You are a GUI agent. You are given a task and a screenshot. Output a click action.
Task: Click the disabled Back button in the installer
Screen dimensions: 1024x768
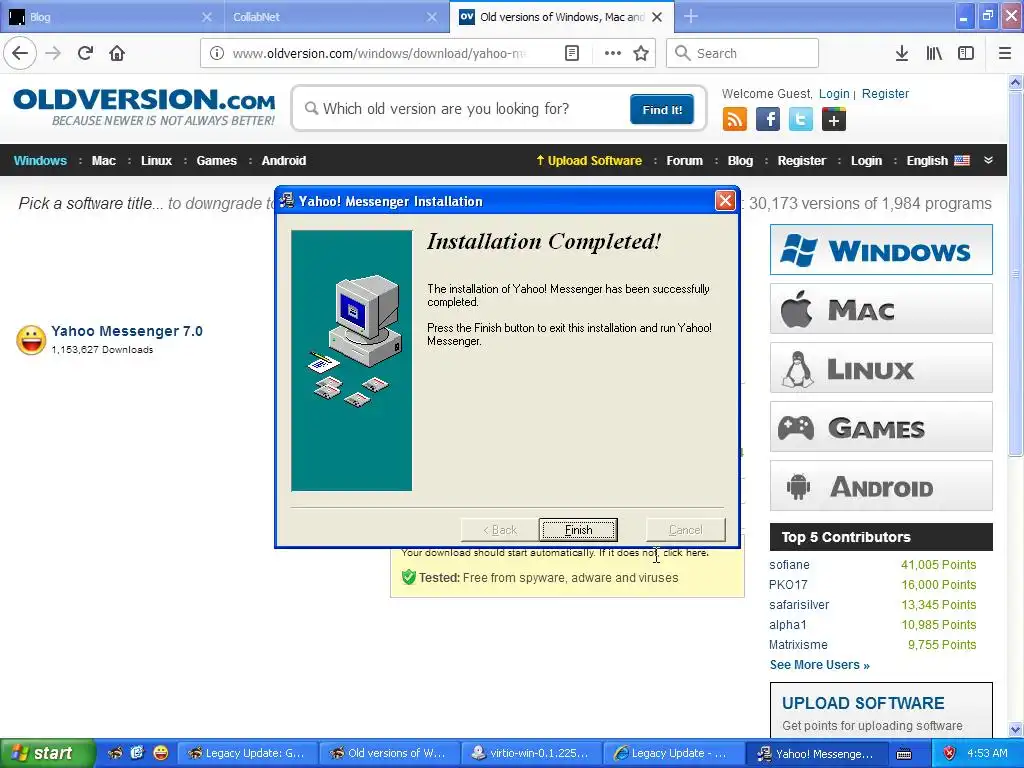coord(500,530)
